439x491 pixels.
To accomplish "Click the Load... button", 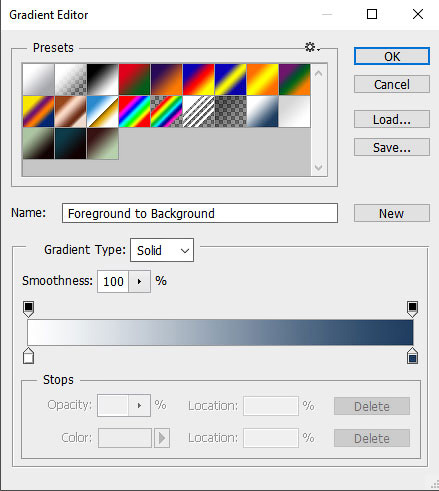I will point(392,119).
